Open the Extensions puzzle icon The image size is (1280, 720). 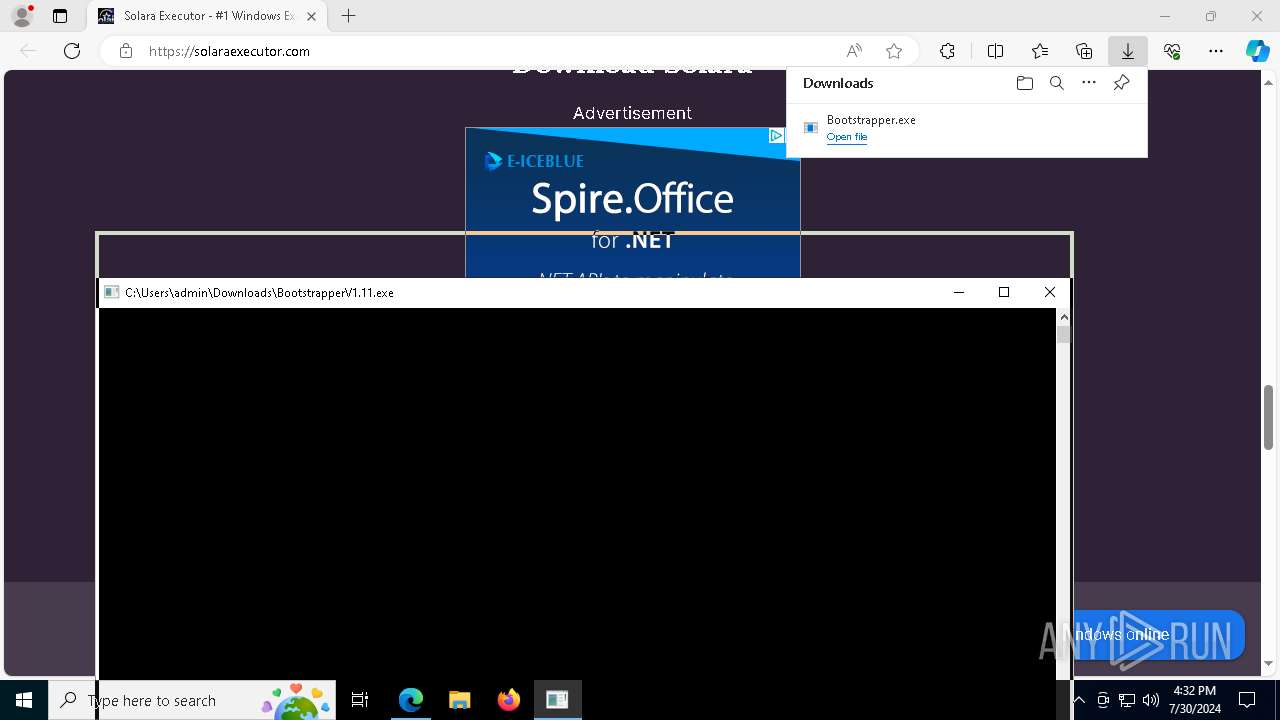click(947, 51)
